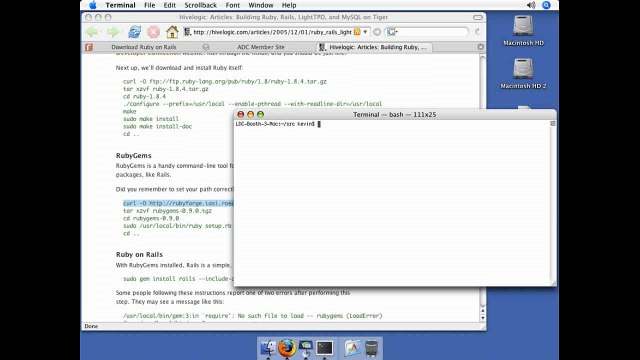Click the './configure --prefix=/usr/local' line
The width and height of the screenshot is (640, 360).
pos(252,104)
